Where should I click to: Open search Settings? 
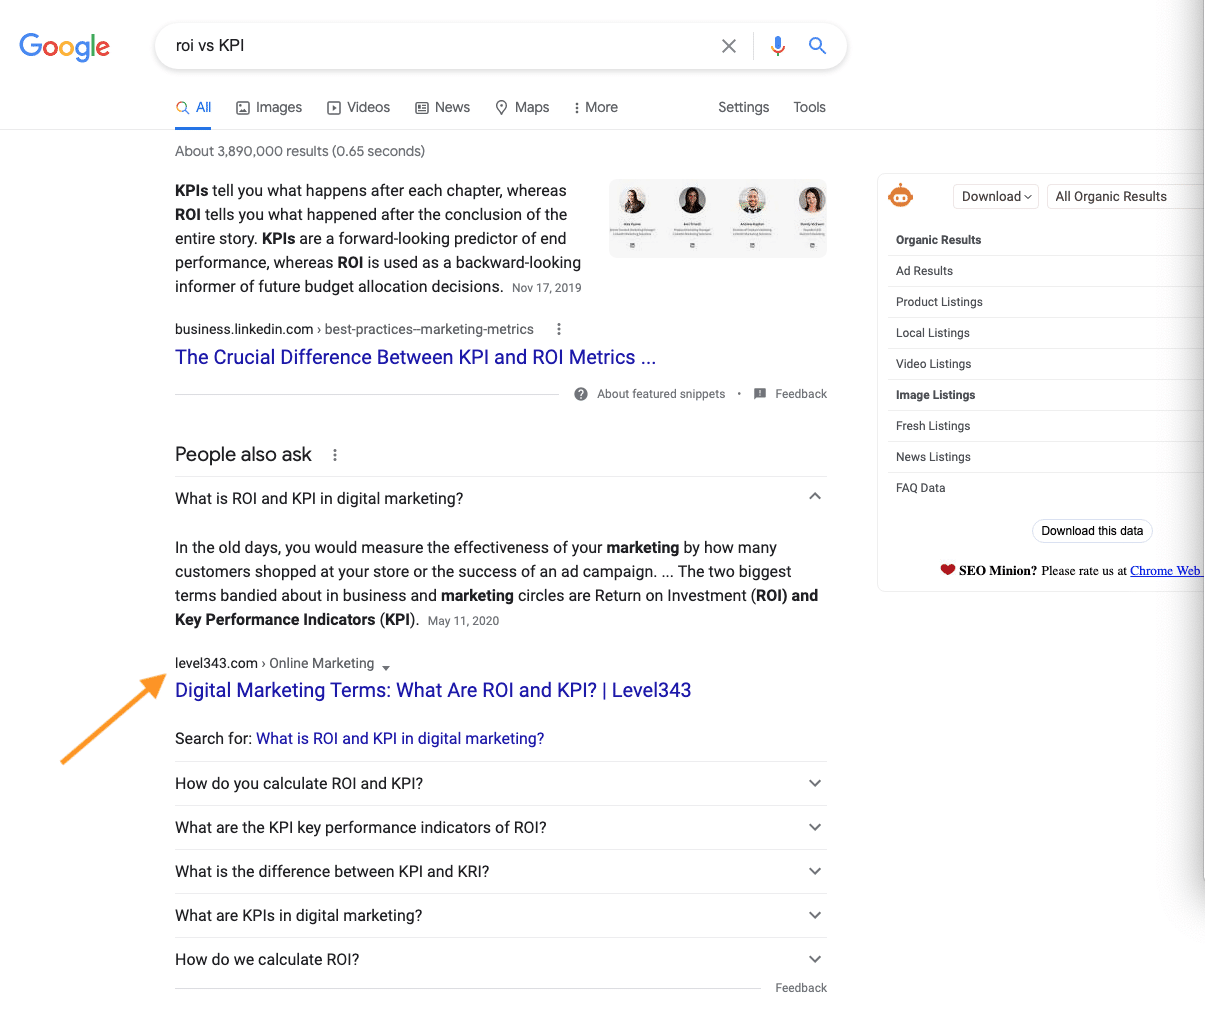[x=743, y=107]
